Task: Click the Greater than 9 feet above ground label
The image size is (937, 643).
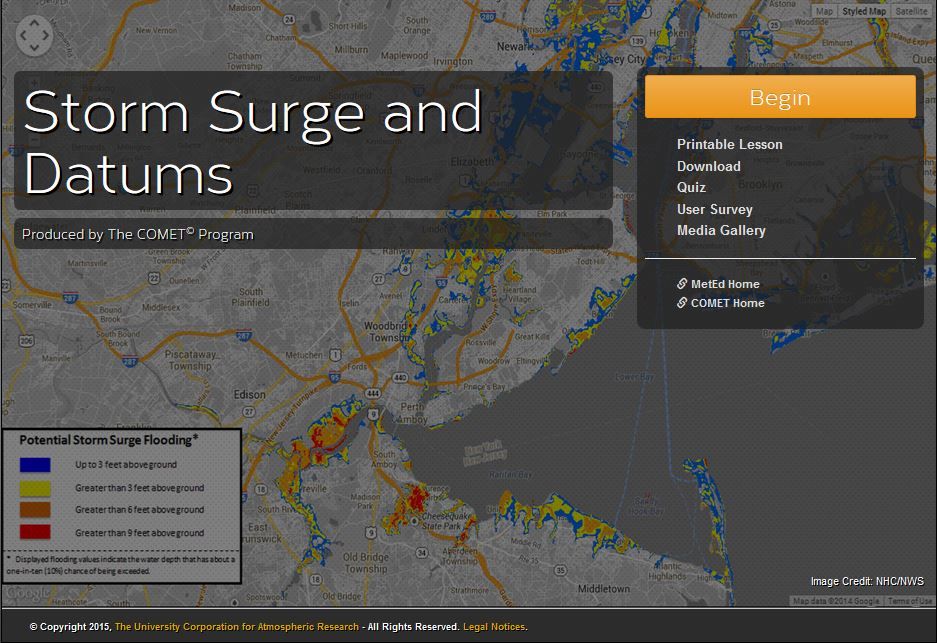Action: point(139,532)
